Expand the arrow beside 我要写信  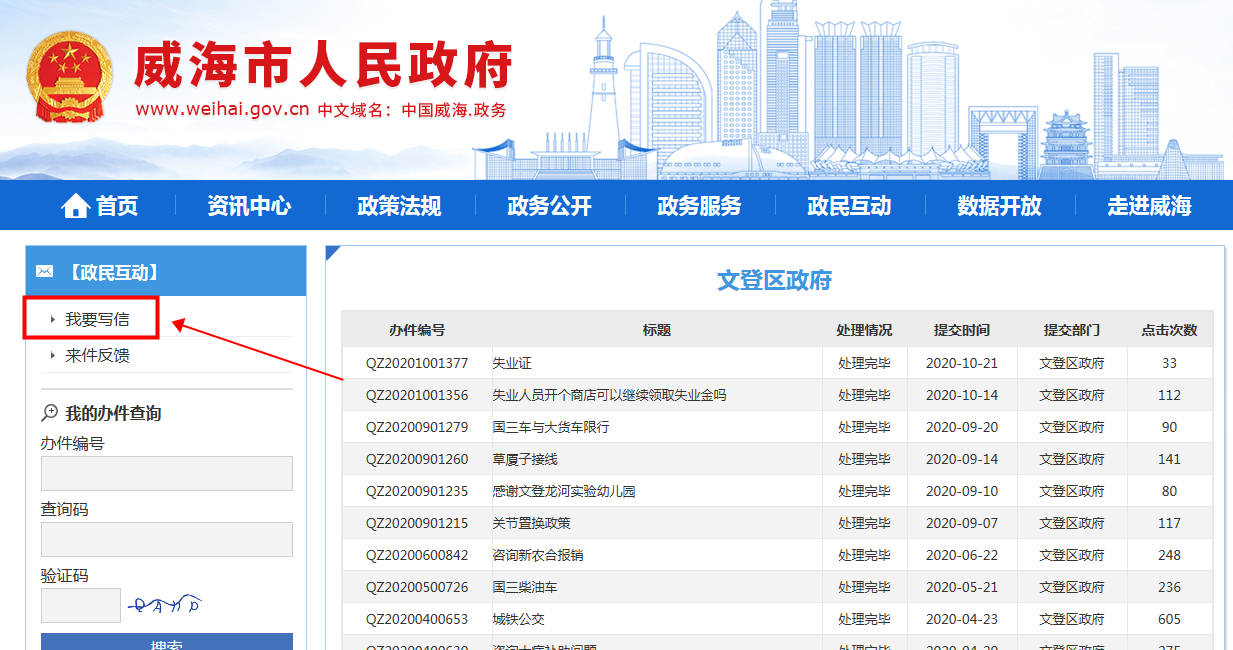coord(53,320)
